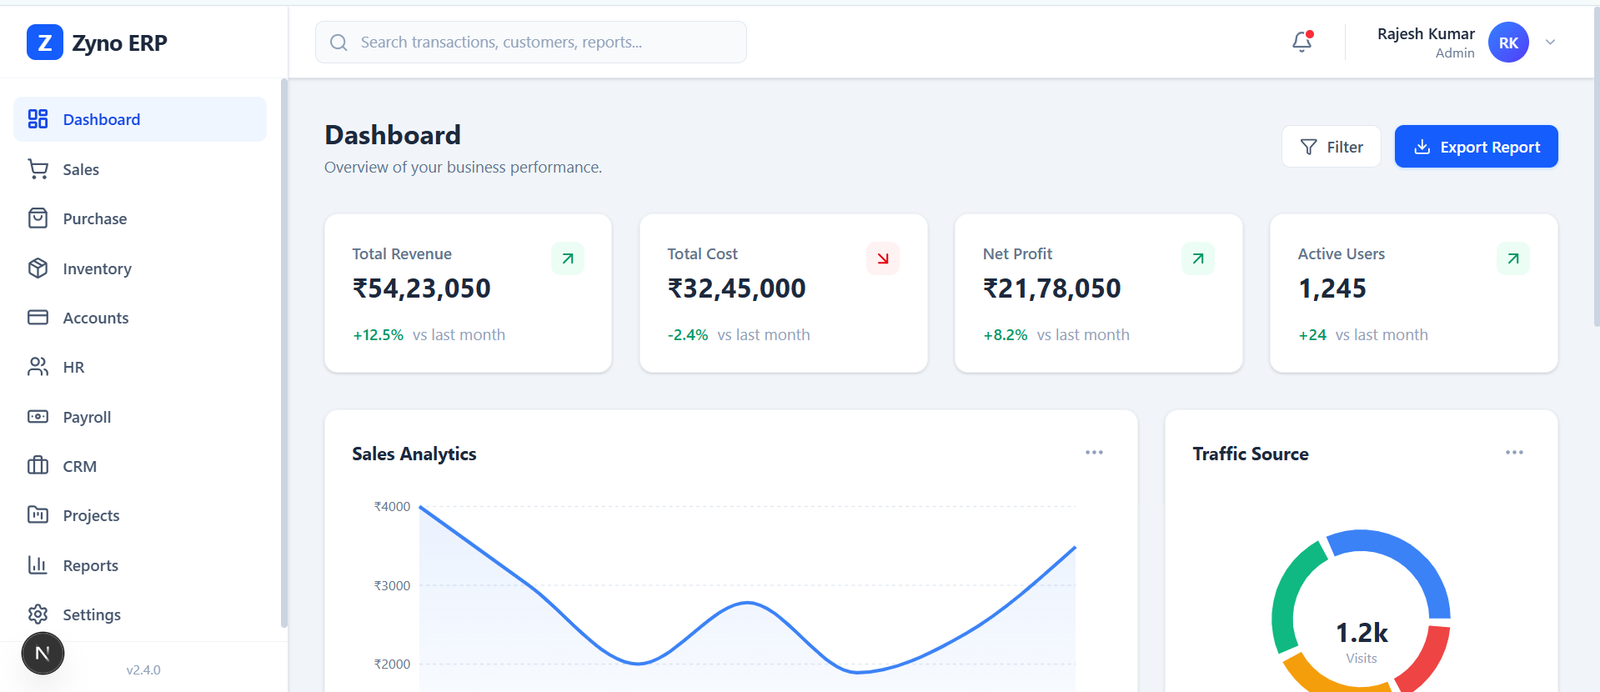Click the Total Cost downward arrow icon
1600x692 pixels.
882,259
